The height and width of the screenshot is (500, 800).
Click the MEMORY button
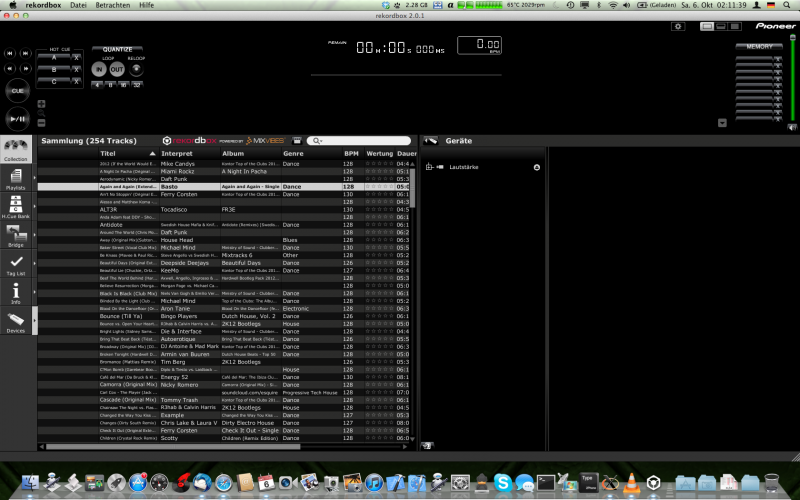pyautogui.click(x=759, y=46)
